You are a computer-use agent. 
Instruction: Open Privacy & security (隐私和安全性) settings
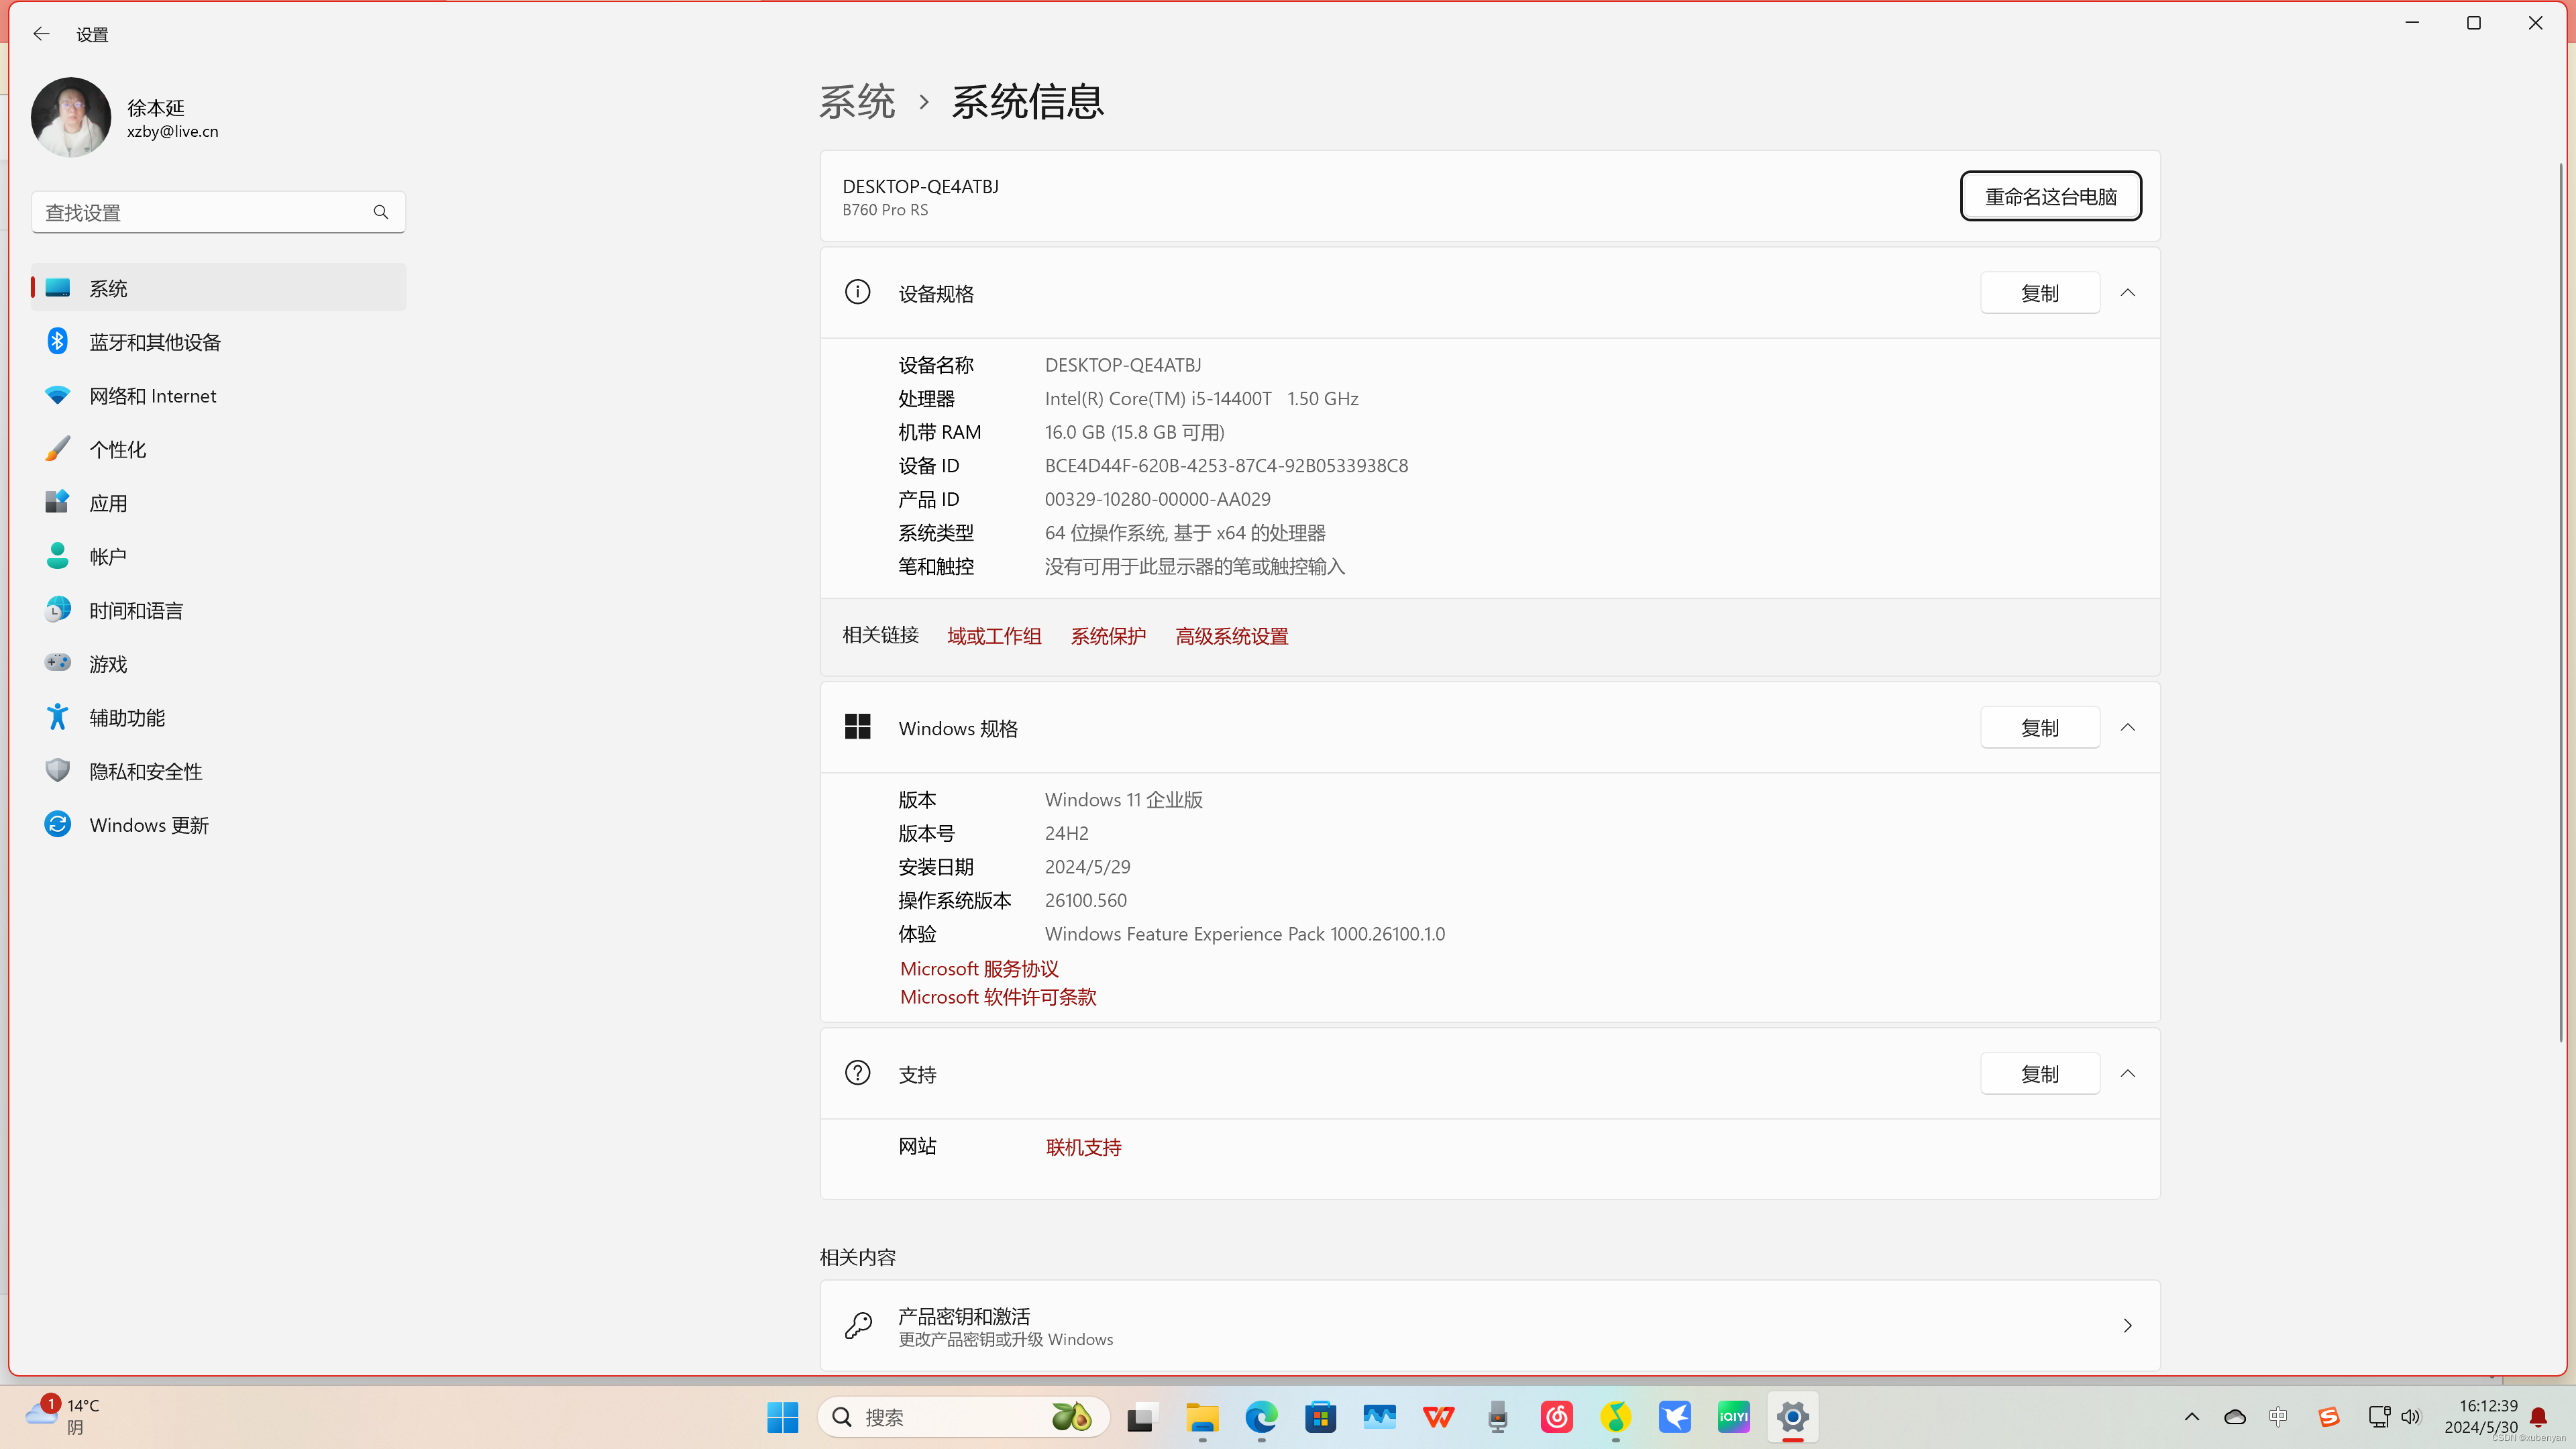(146, 771)
